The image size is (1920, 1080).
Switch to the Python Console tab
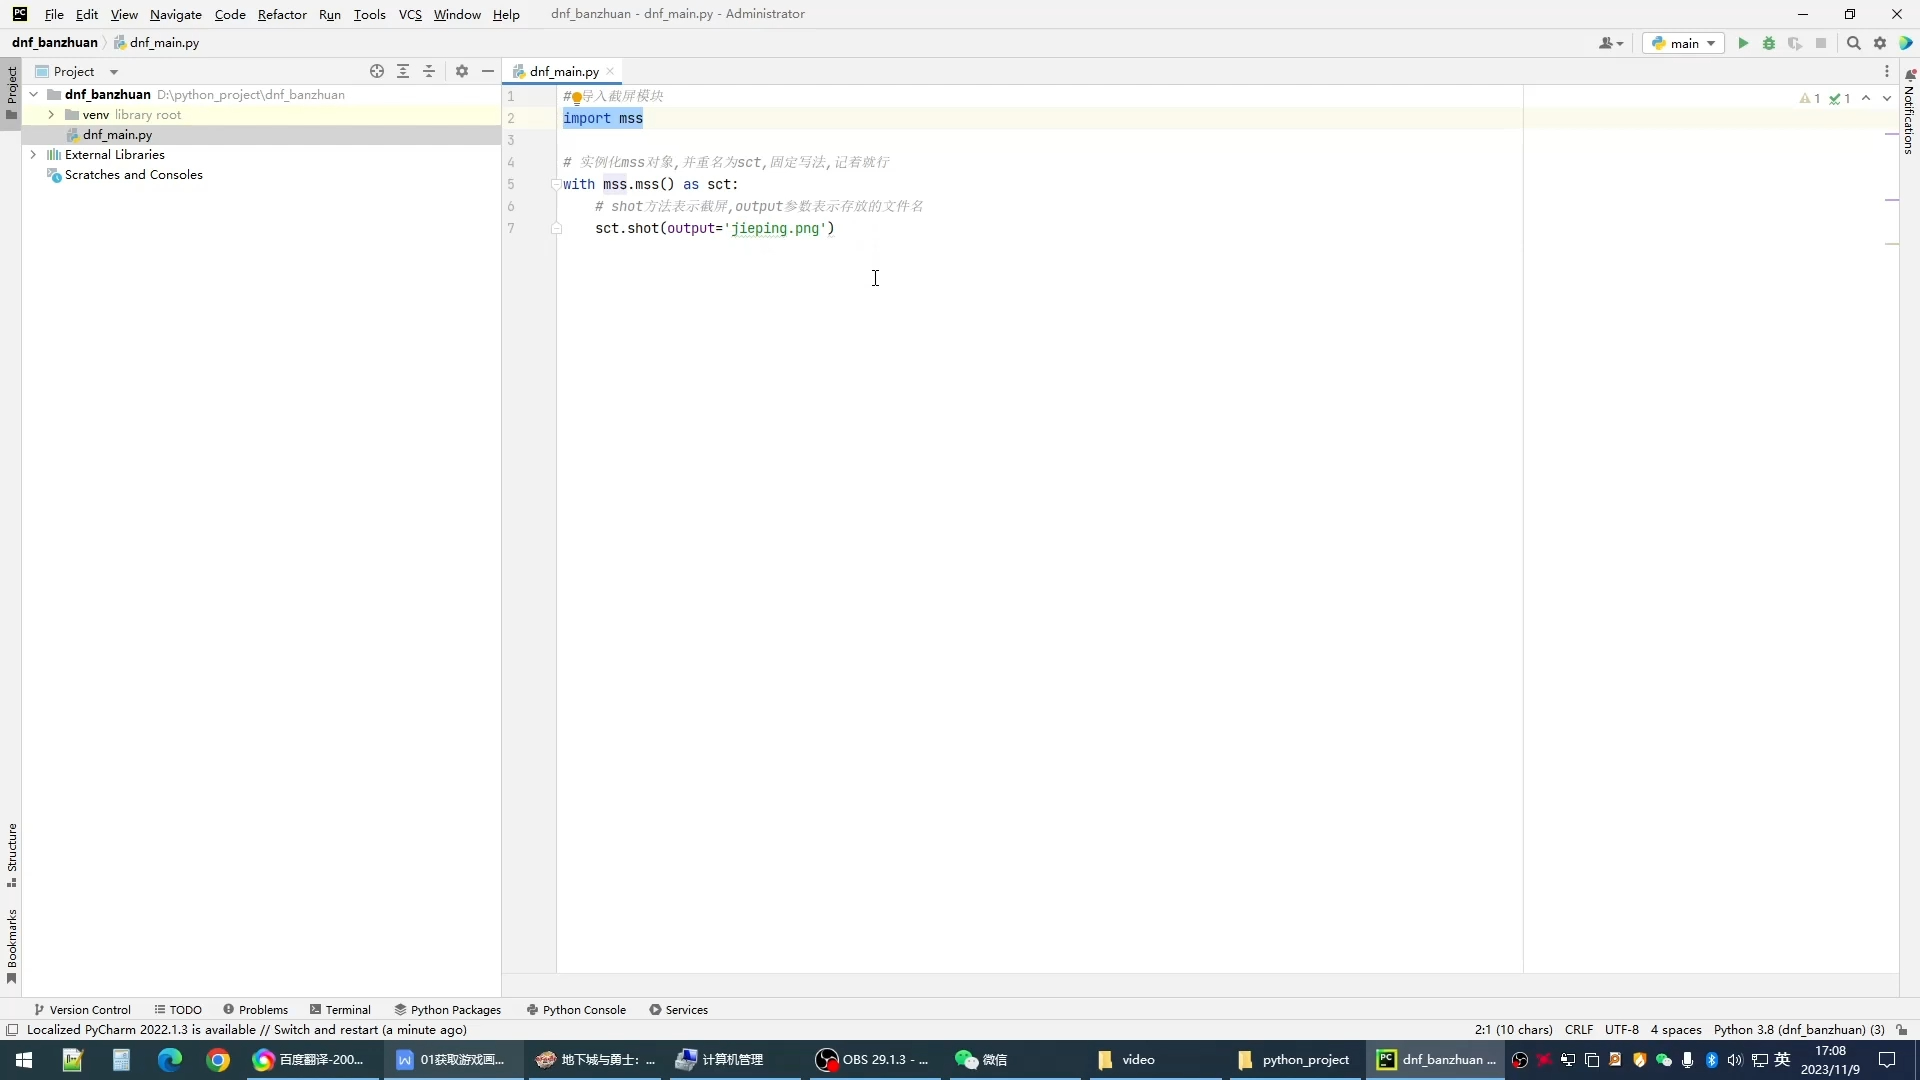584,1009
